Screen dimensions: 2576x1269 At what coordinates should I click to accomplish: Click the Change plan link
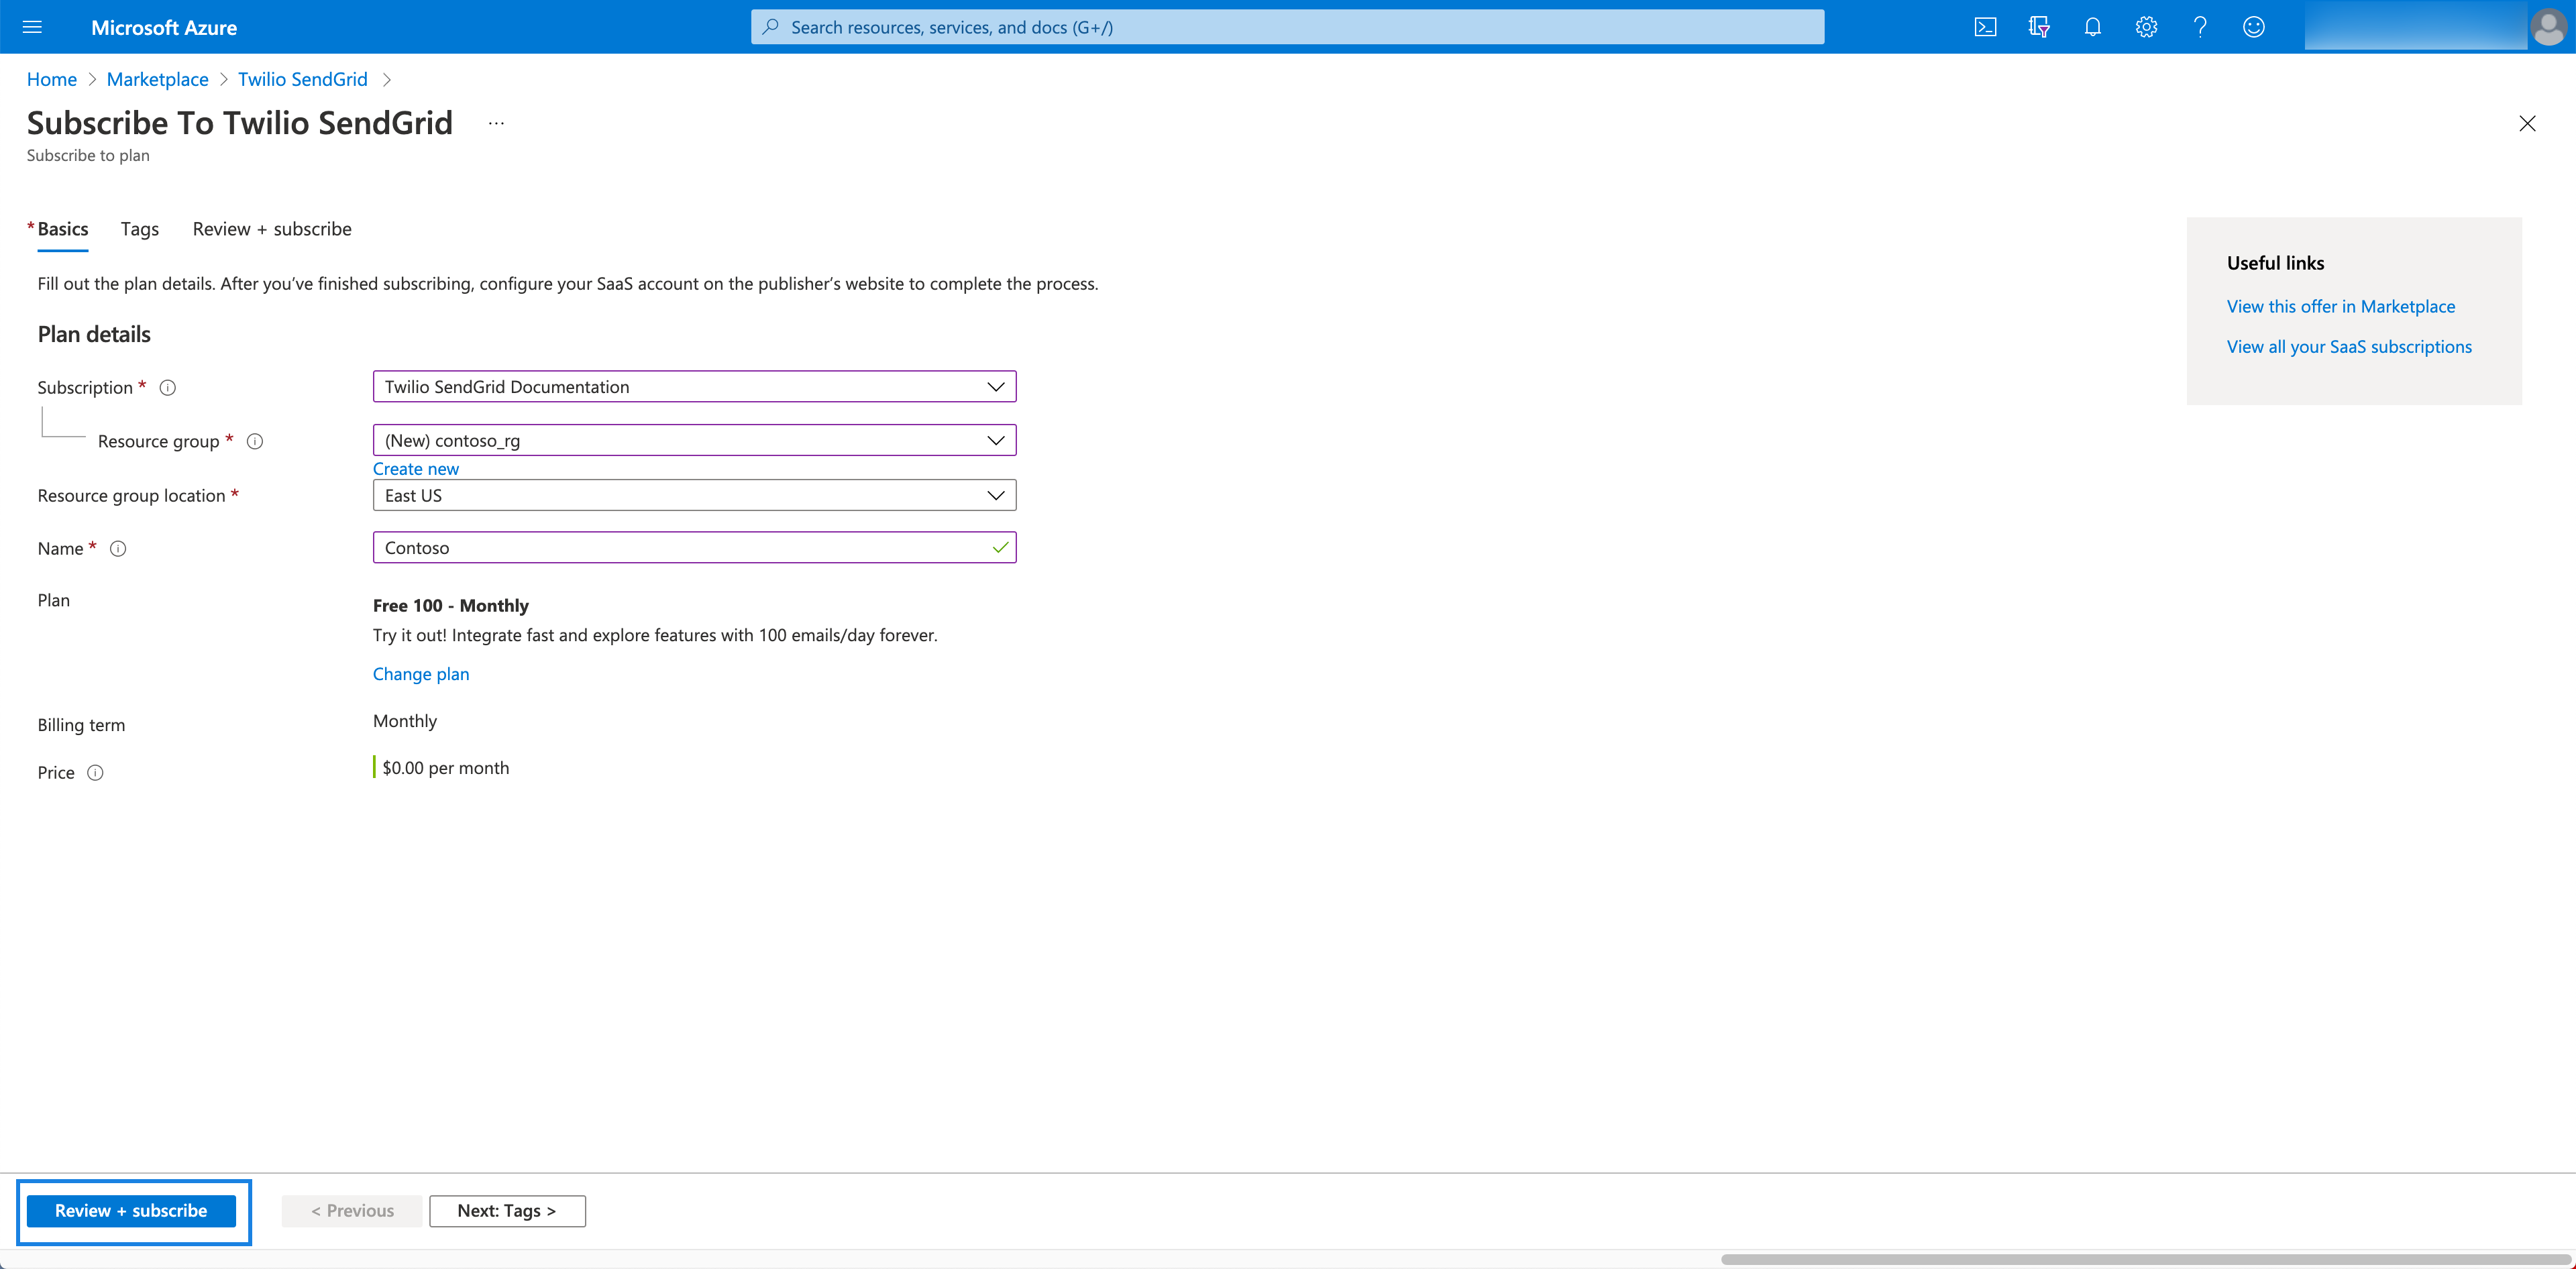pos(420,673)
